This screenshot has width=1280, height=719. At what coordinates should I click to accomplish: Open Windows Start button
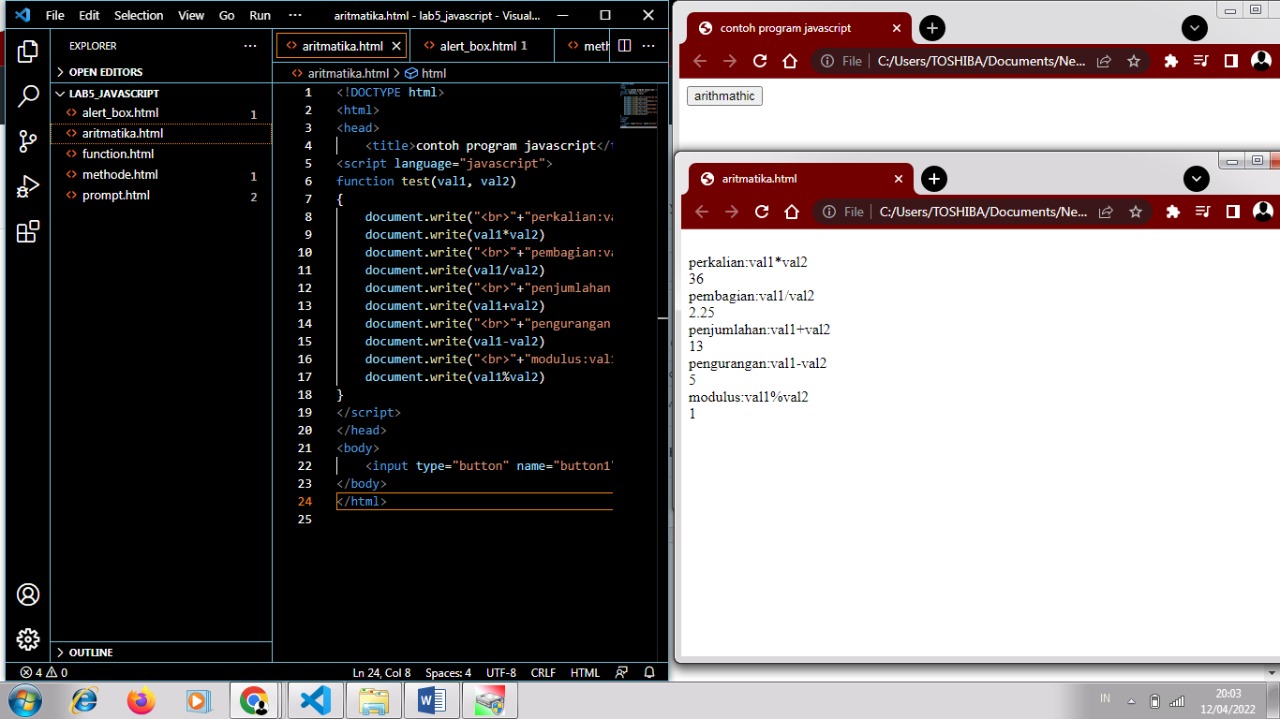(24, 701)
